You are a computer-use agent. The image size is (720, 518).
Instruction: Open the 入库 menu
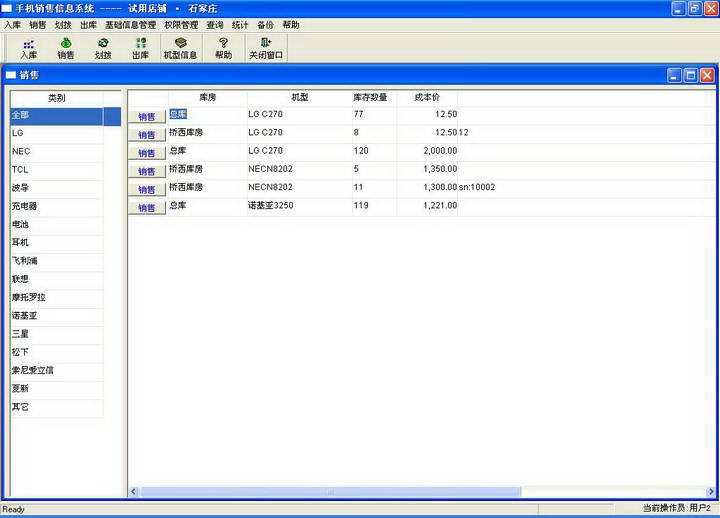[x=12, y=25]
